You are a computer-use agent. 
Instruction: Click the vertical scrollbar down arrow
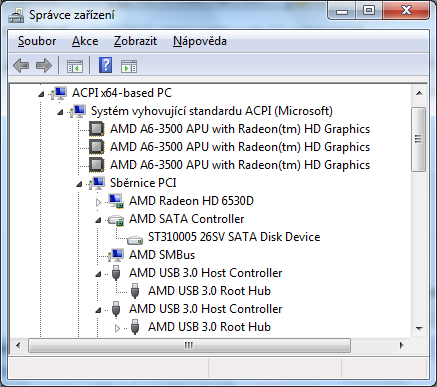point(419,329)
